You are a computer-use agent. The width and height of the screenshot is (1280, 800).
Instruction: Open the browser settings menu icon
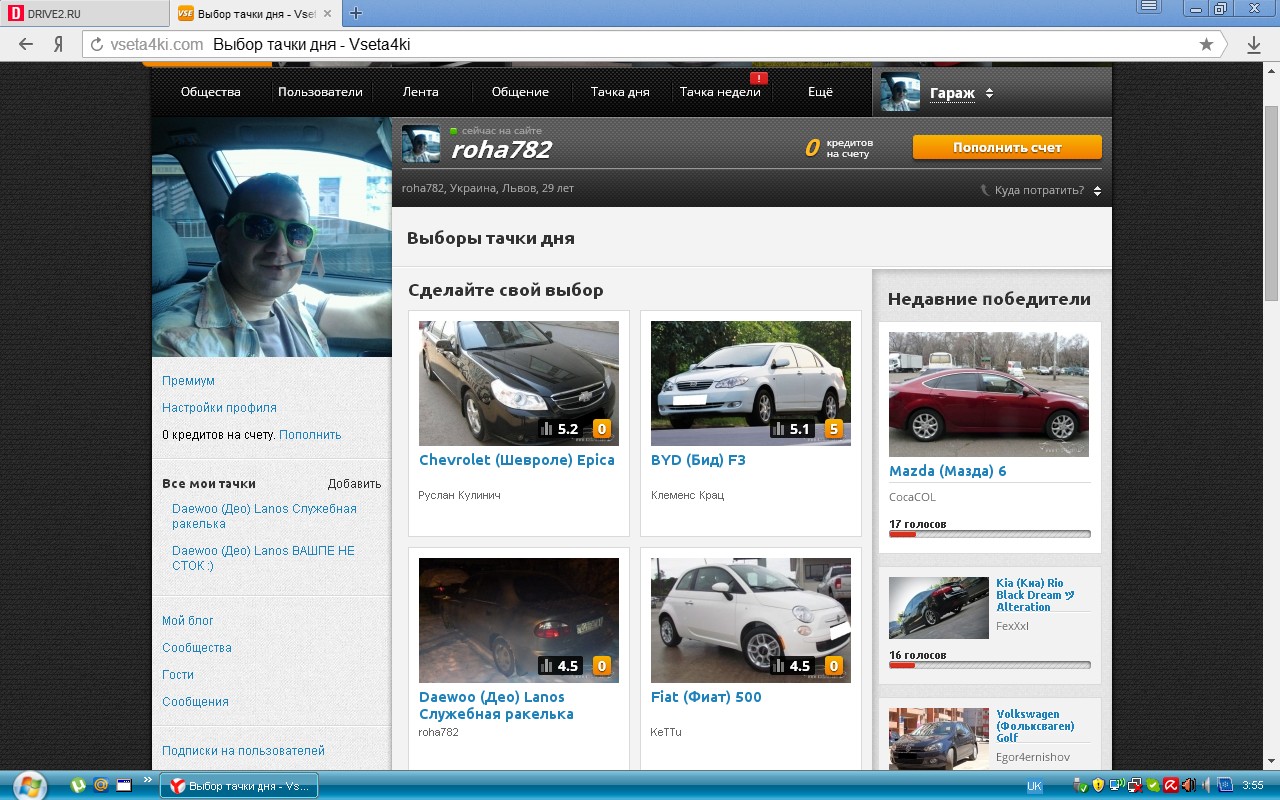tap(1149, 6)
